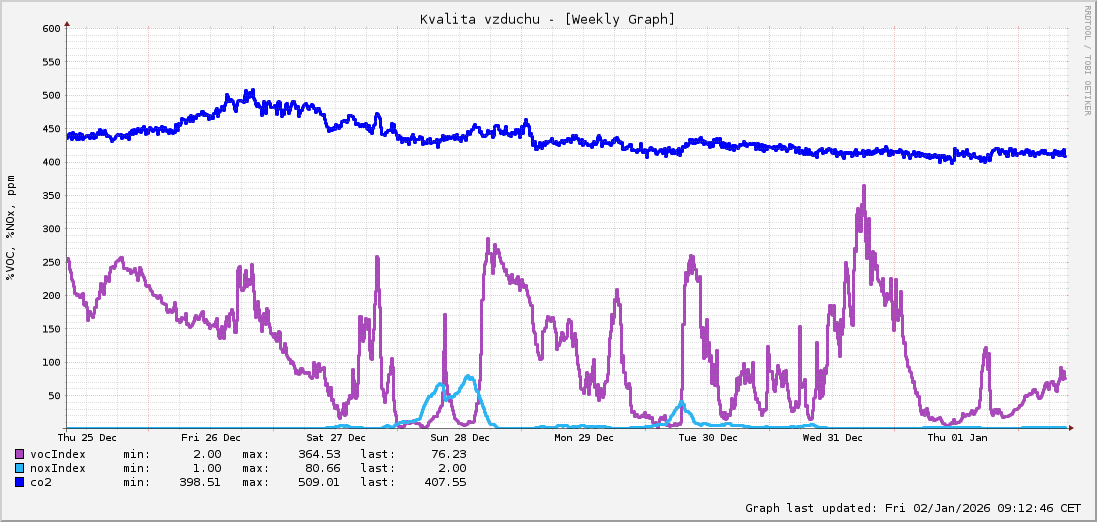Click the blue co2 legend swatch
Screen dimensions: 1097x522
[x=20, y=482]
